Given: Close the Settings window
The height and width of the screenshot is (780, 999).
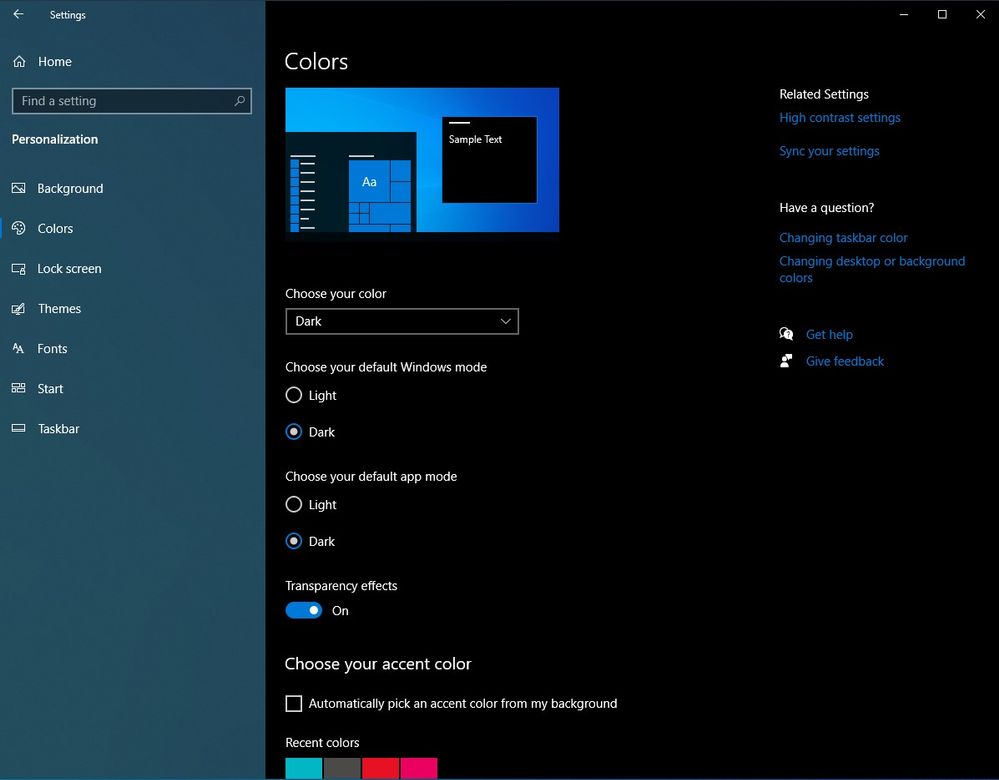Looking at the screenshot, I should pos(980,14).
